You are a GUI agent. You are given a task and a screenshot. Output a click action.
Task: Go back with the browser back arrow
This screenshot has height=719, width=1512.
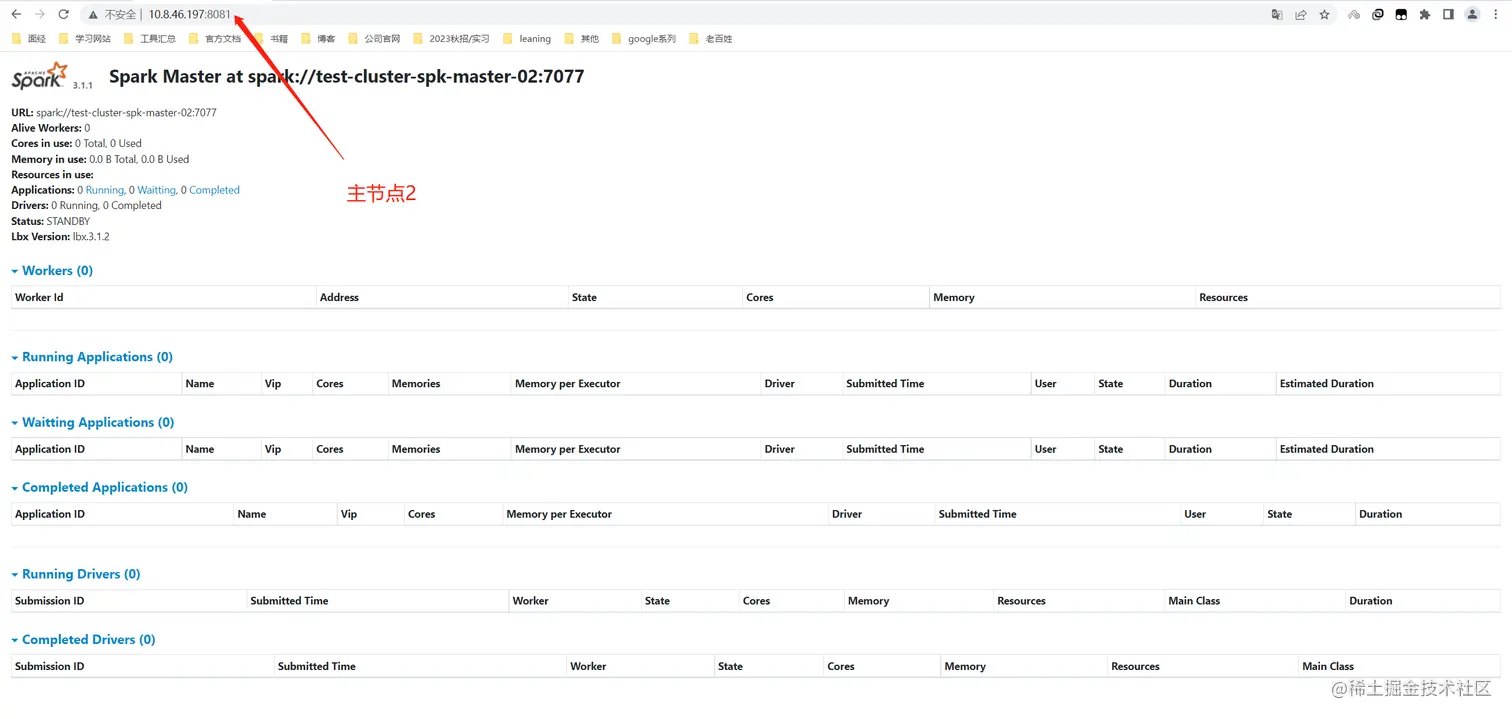(x=16, y=14)
